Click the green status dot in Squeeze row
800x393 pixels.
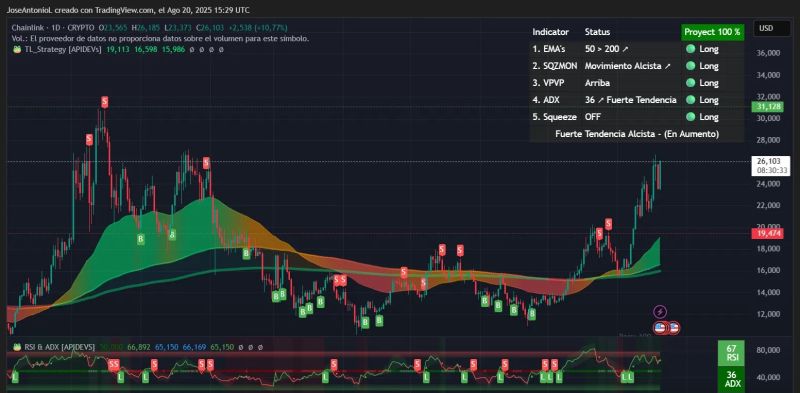[x=690, y=117]
